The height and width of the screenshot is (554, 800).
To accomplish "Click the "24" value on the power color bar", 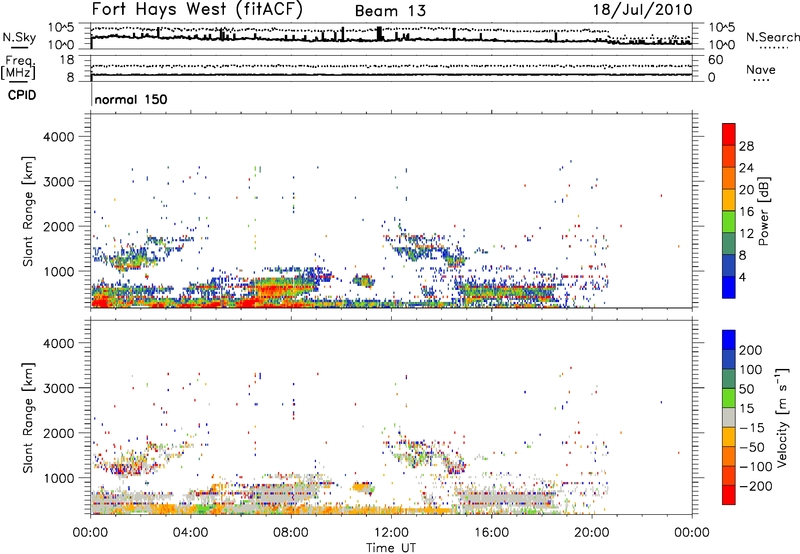I will point(746,168).
